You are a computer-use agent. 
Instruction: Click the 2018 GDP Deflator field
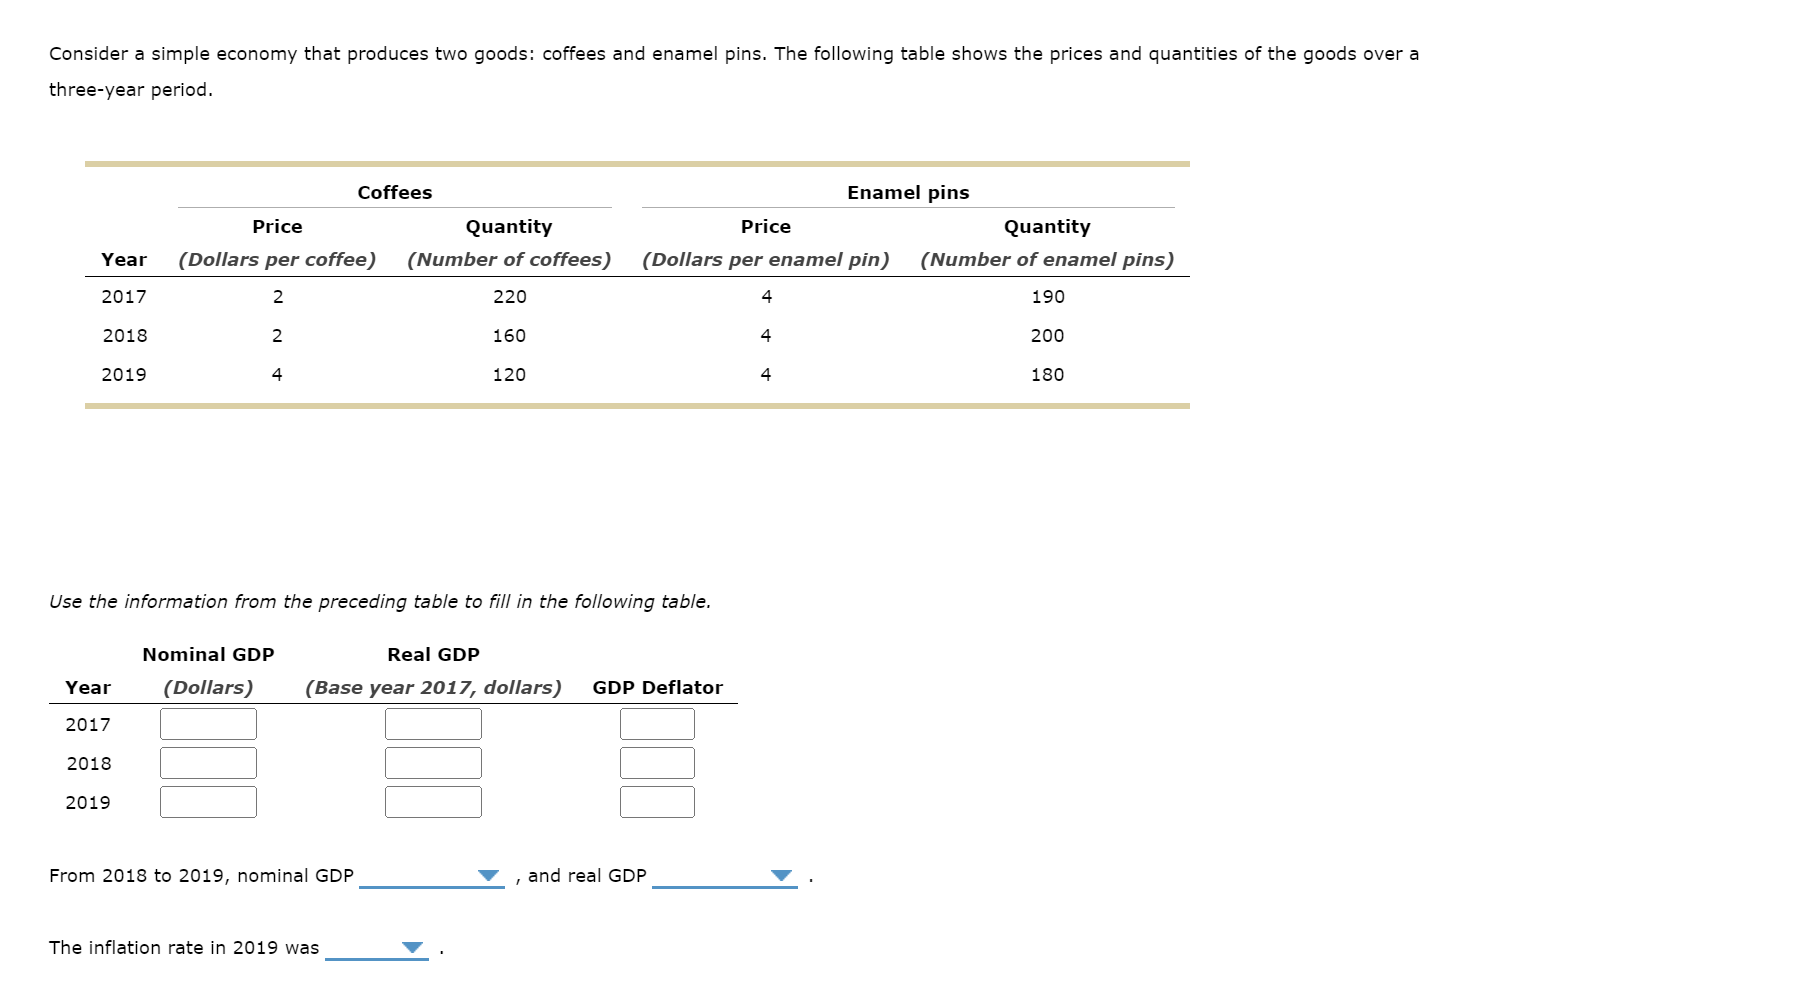(x=656, y=762)
